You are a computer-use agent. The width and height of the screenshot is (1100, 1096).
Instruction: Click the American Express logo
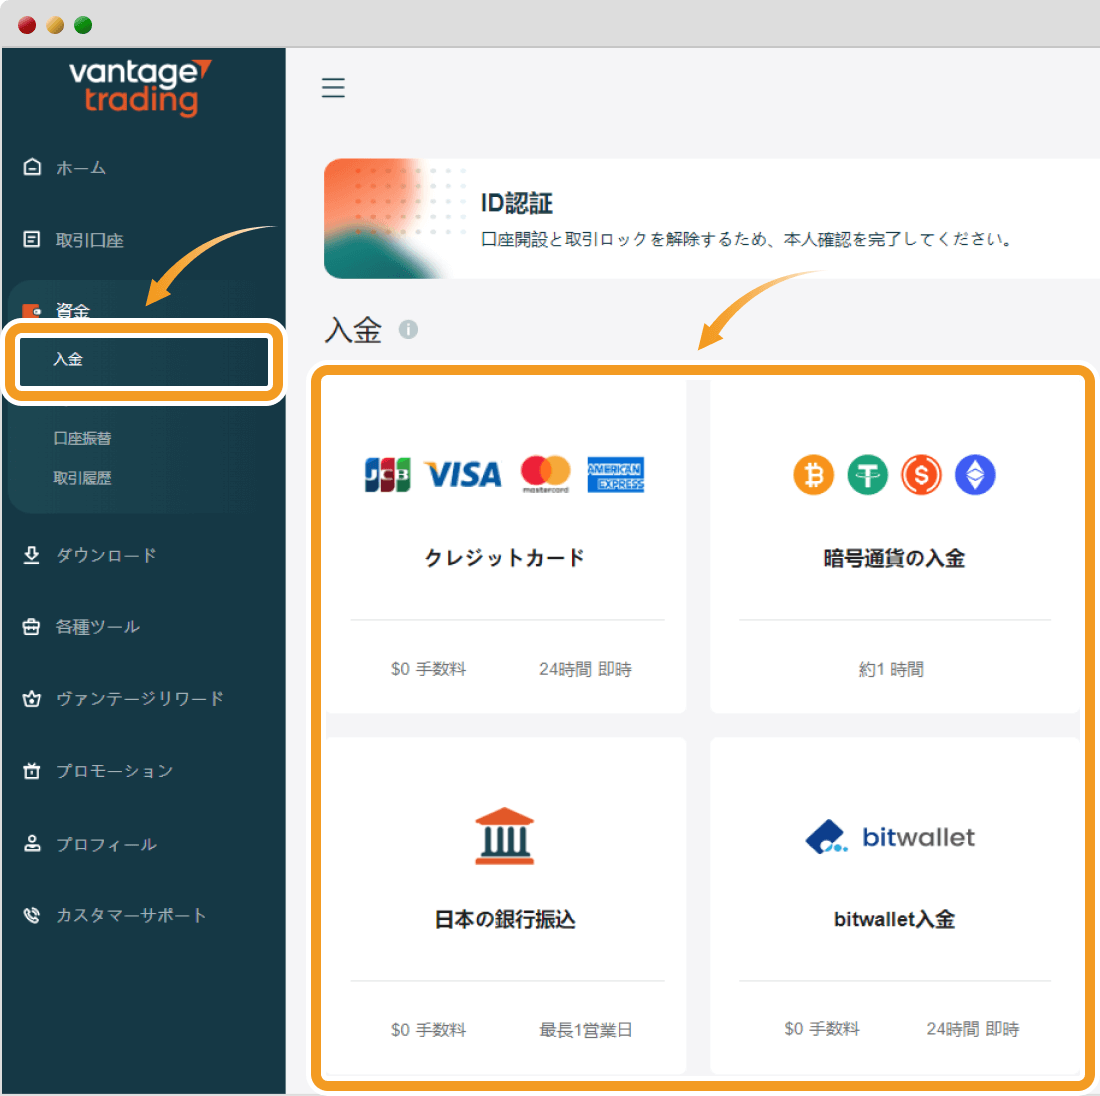[x=616, y=475]
